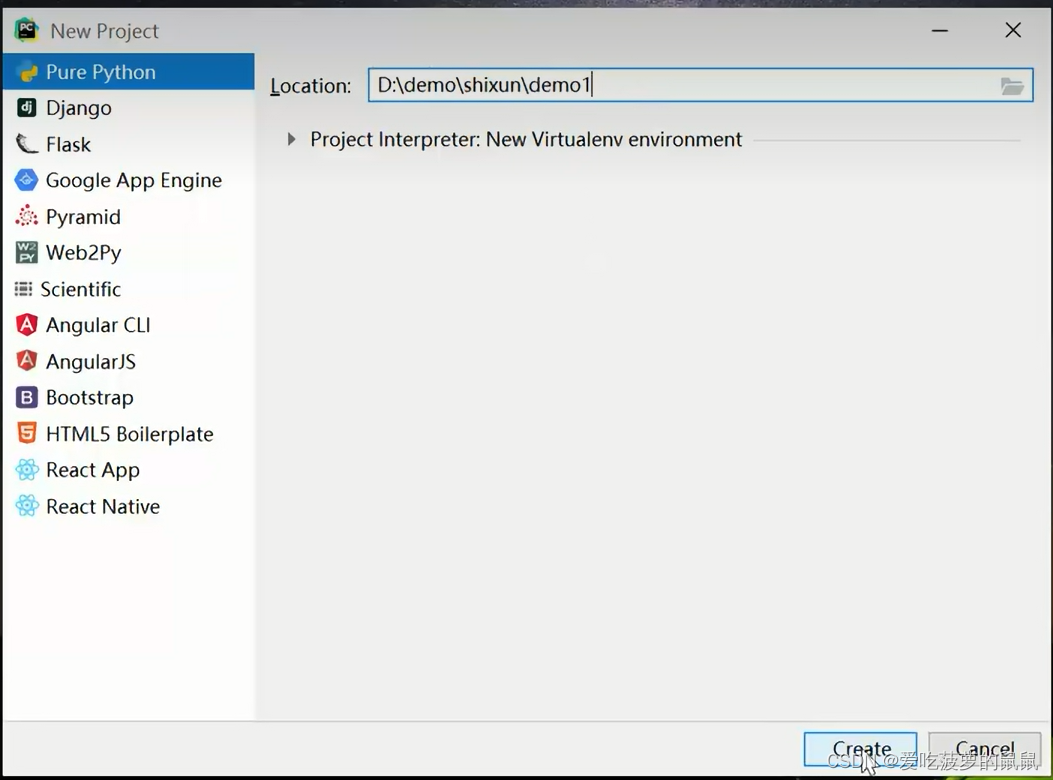Viewport: 1053px width, 780px height.
Task: Click the Google App Engine icon
Action: [x=26, y=180]
